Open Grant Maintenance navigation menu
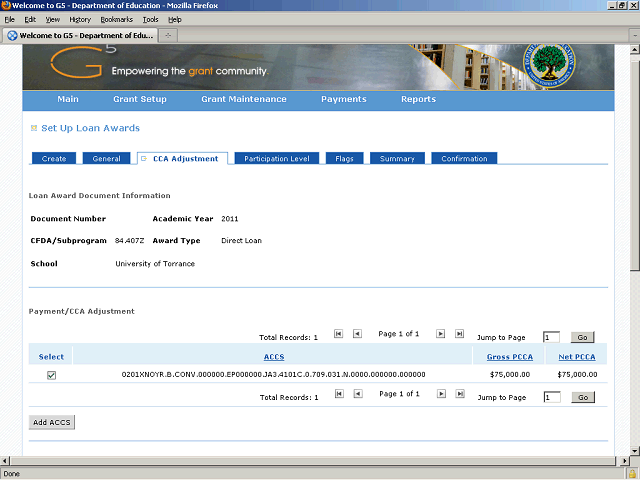 [244, 99]
